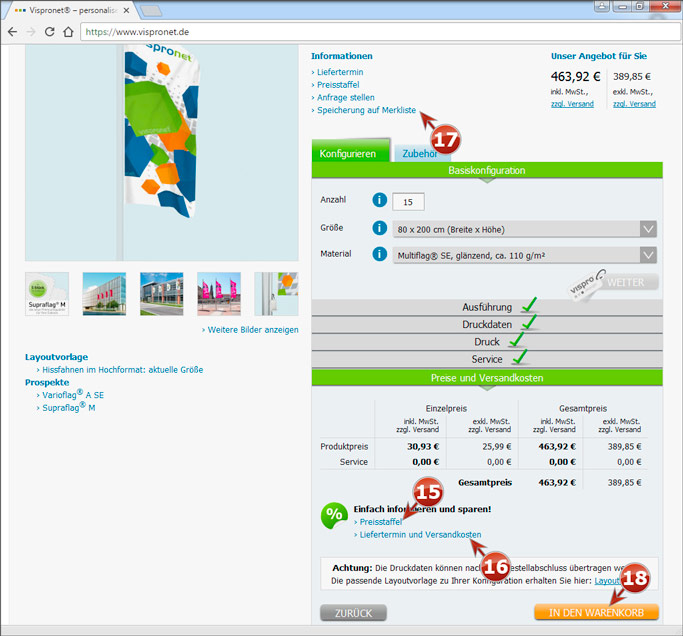Expand the Druckdaten section
Image resolution: width=683 pixels, height=636 pixels.
(487, 325)
